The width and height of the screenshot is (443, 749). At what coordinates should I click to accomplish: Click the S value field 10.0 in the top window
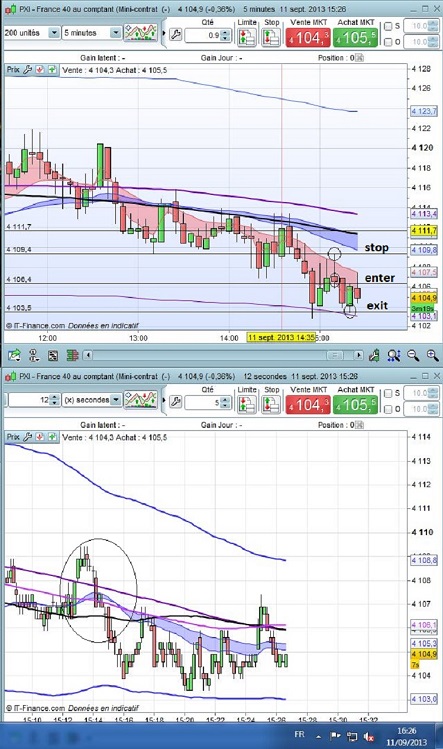421,26
